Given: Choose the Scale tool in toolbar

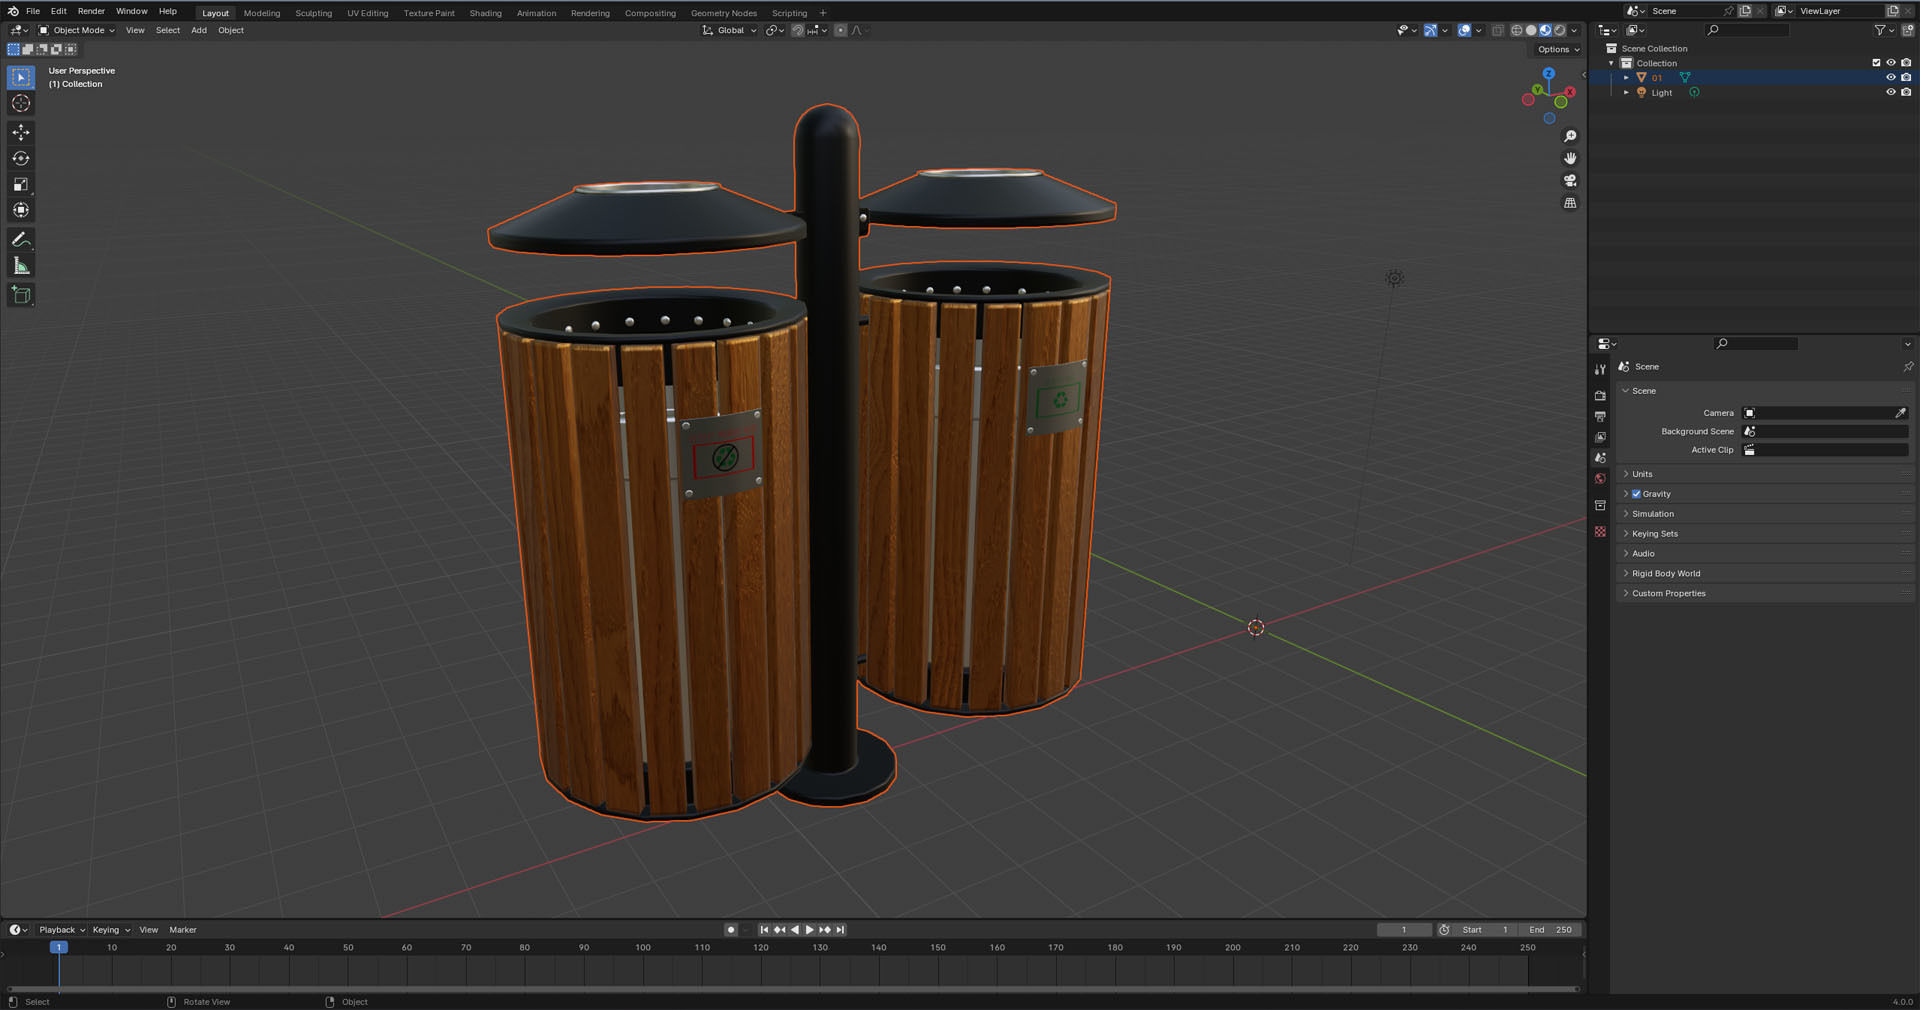Looking at the screenshot, I should [x=21, y=184].
